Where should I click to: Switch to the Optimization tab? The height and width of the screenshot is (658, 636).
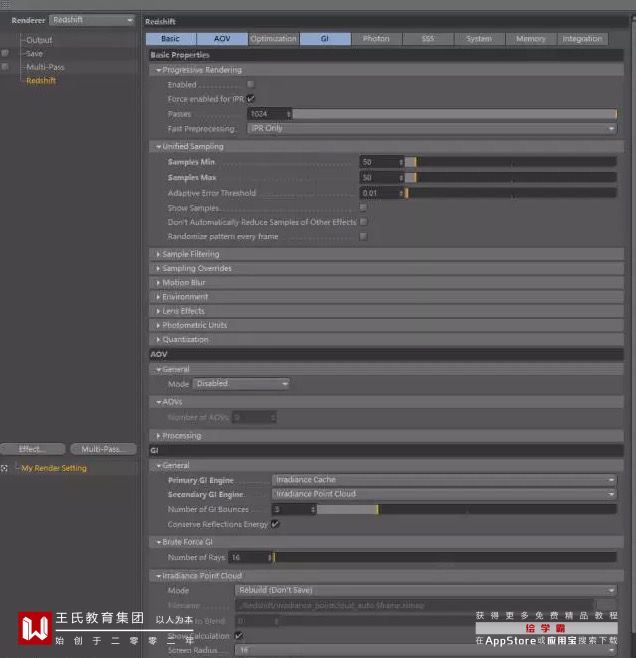(x=274, y=39)
